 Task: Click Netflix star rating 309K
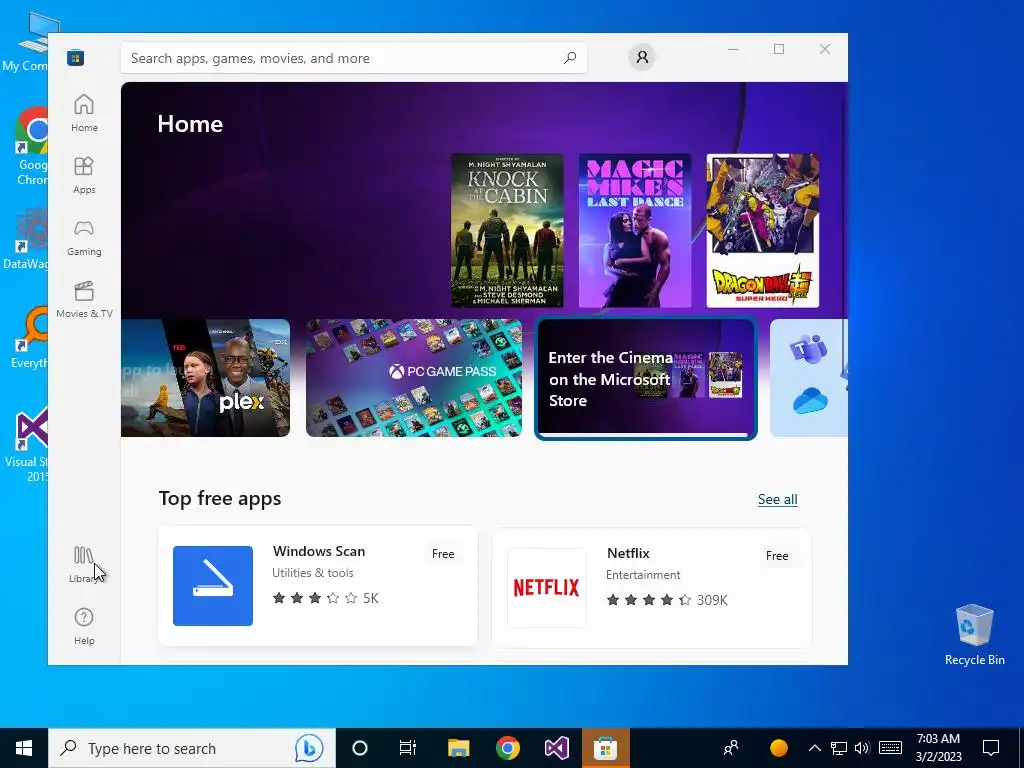tap(667, 600)
